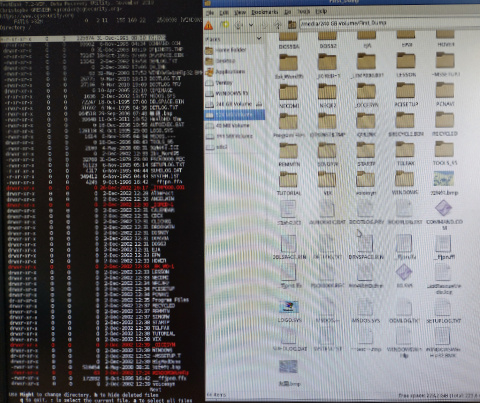This screenshot has height=403, width=480.
Task: Open the TUTORIAL folder icon
Action: (289, 180)
